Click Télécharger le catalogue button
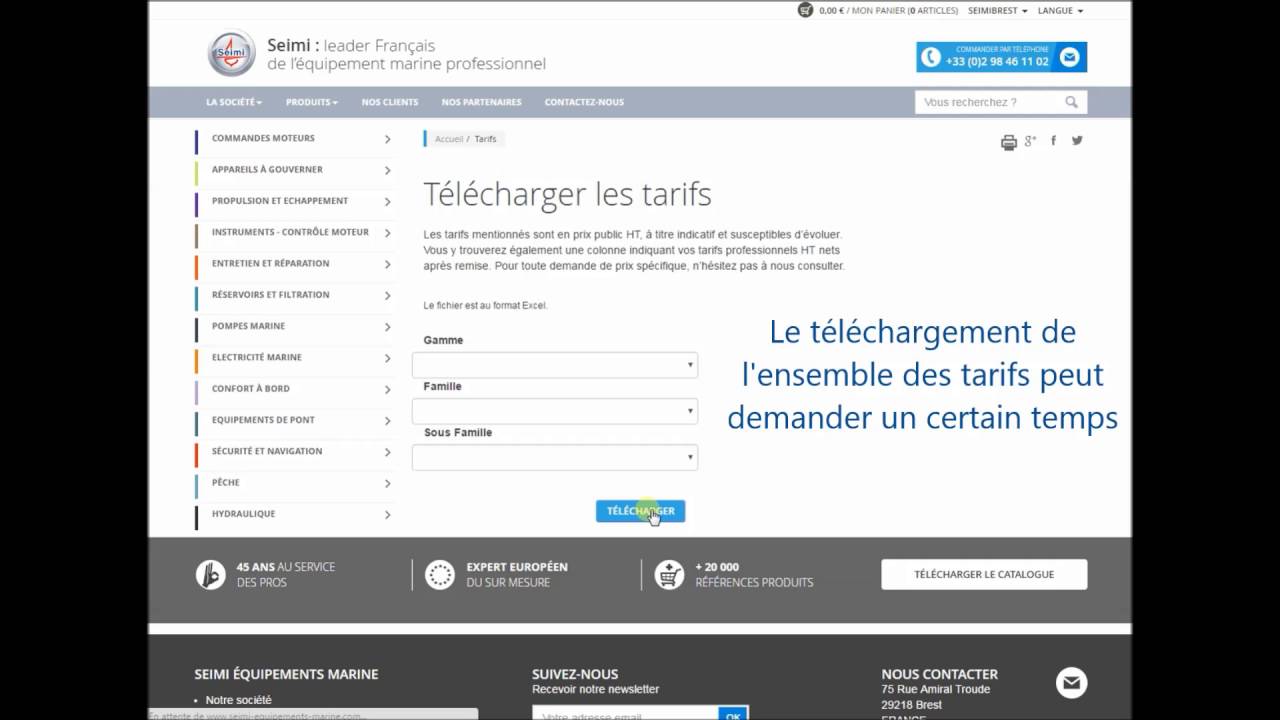This screenshot has height=720, width=1280. [984, 574]
